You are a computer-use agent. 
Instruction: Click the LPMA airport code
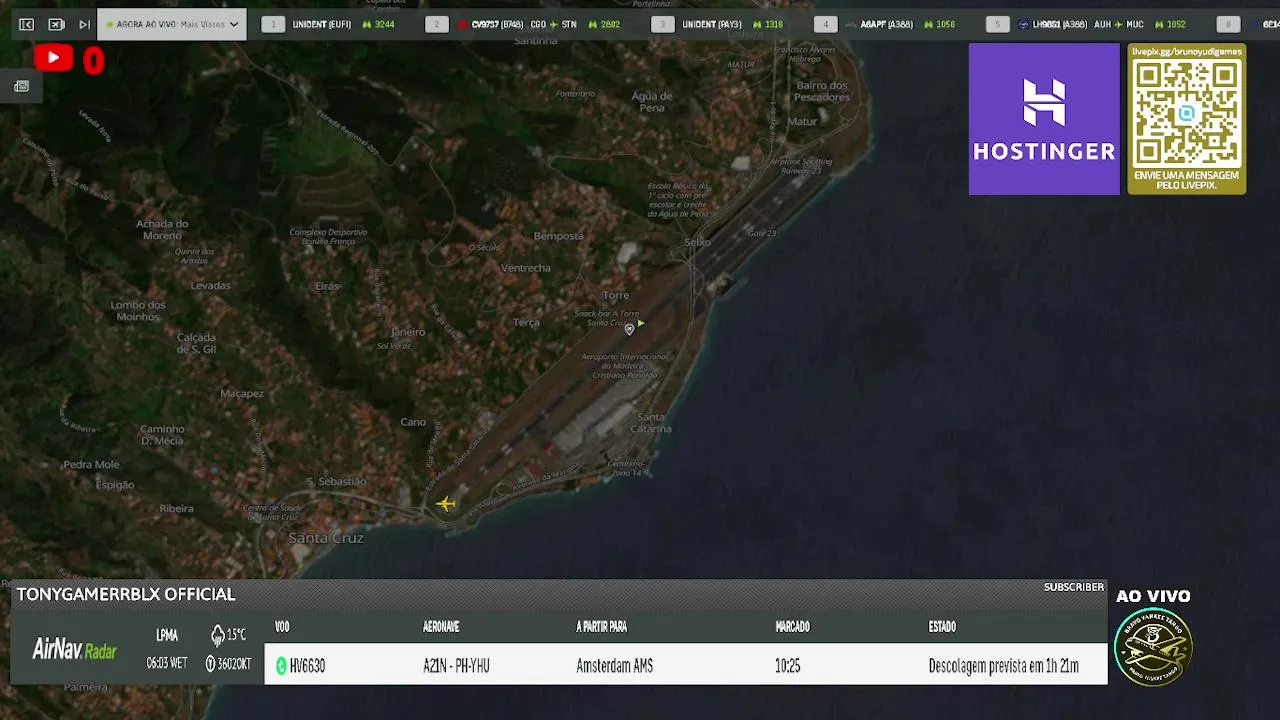pyautogui.click(x=167, y=635)
